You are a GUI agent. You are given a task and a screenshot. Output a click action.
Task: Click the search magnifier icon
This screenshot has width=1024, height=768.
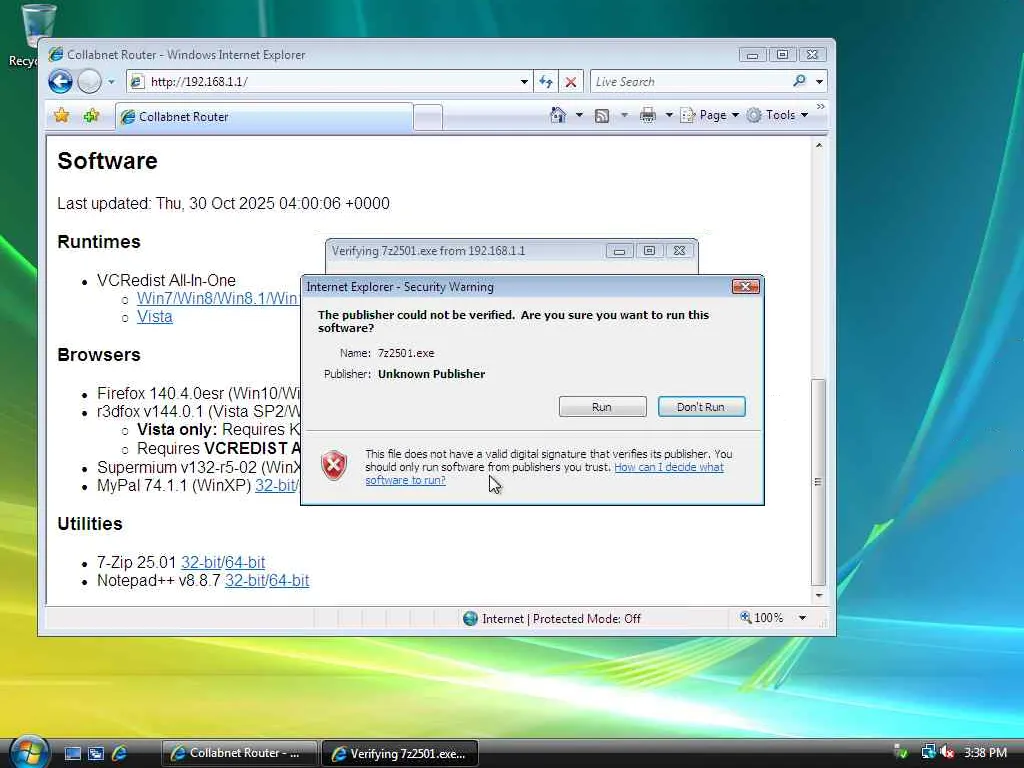pyautogui.click(x=799, y=81)
